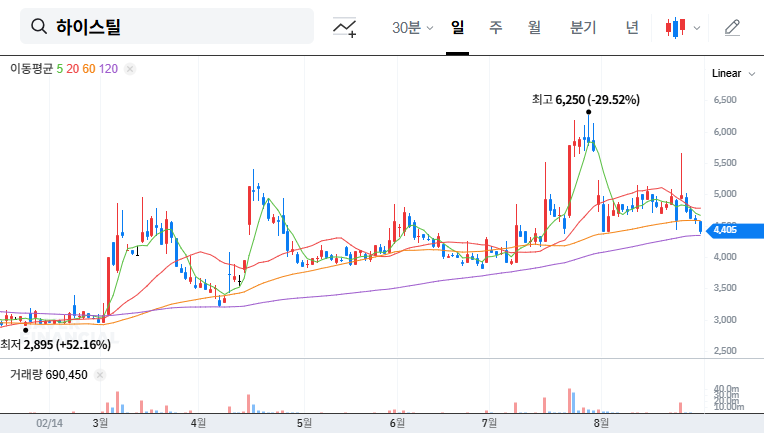Click the 이동평균 indicator label

click(31, 69)
